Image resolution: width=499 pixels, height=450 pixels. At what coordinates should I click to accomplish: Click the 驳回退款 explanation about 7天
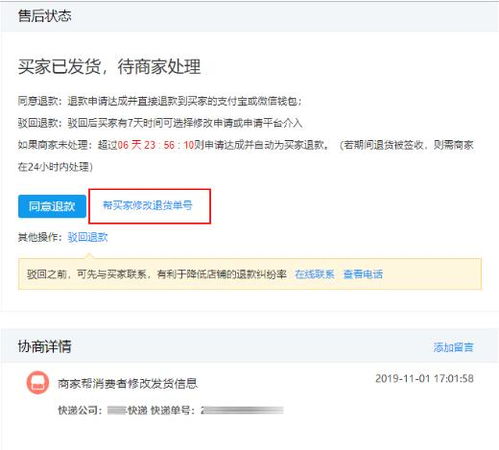(x=160, y=123)
